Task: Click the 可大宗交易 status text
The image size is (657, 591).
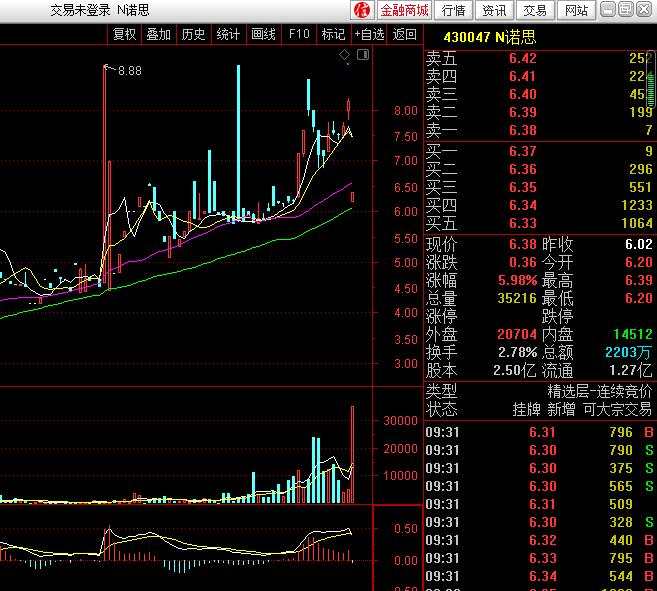Action: pyautogui.click(x=618, y=410)
